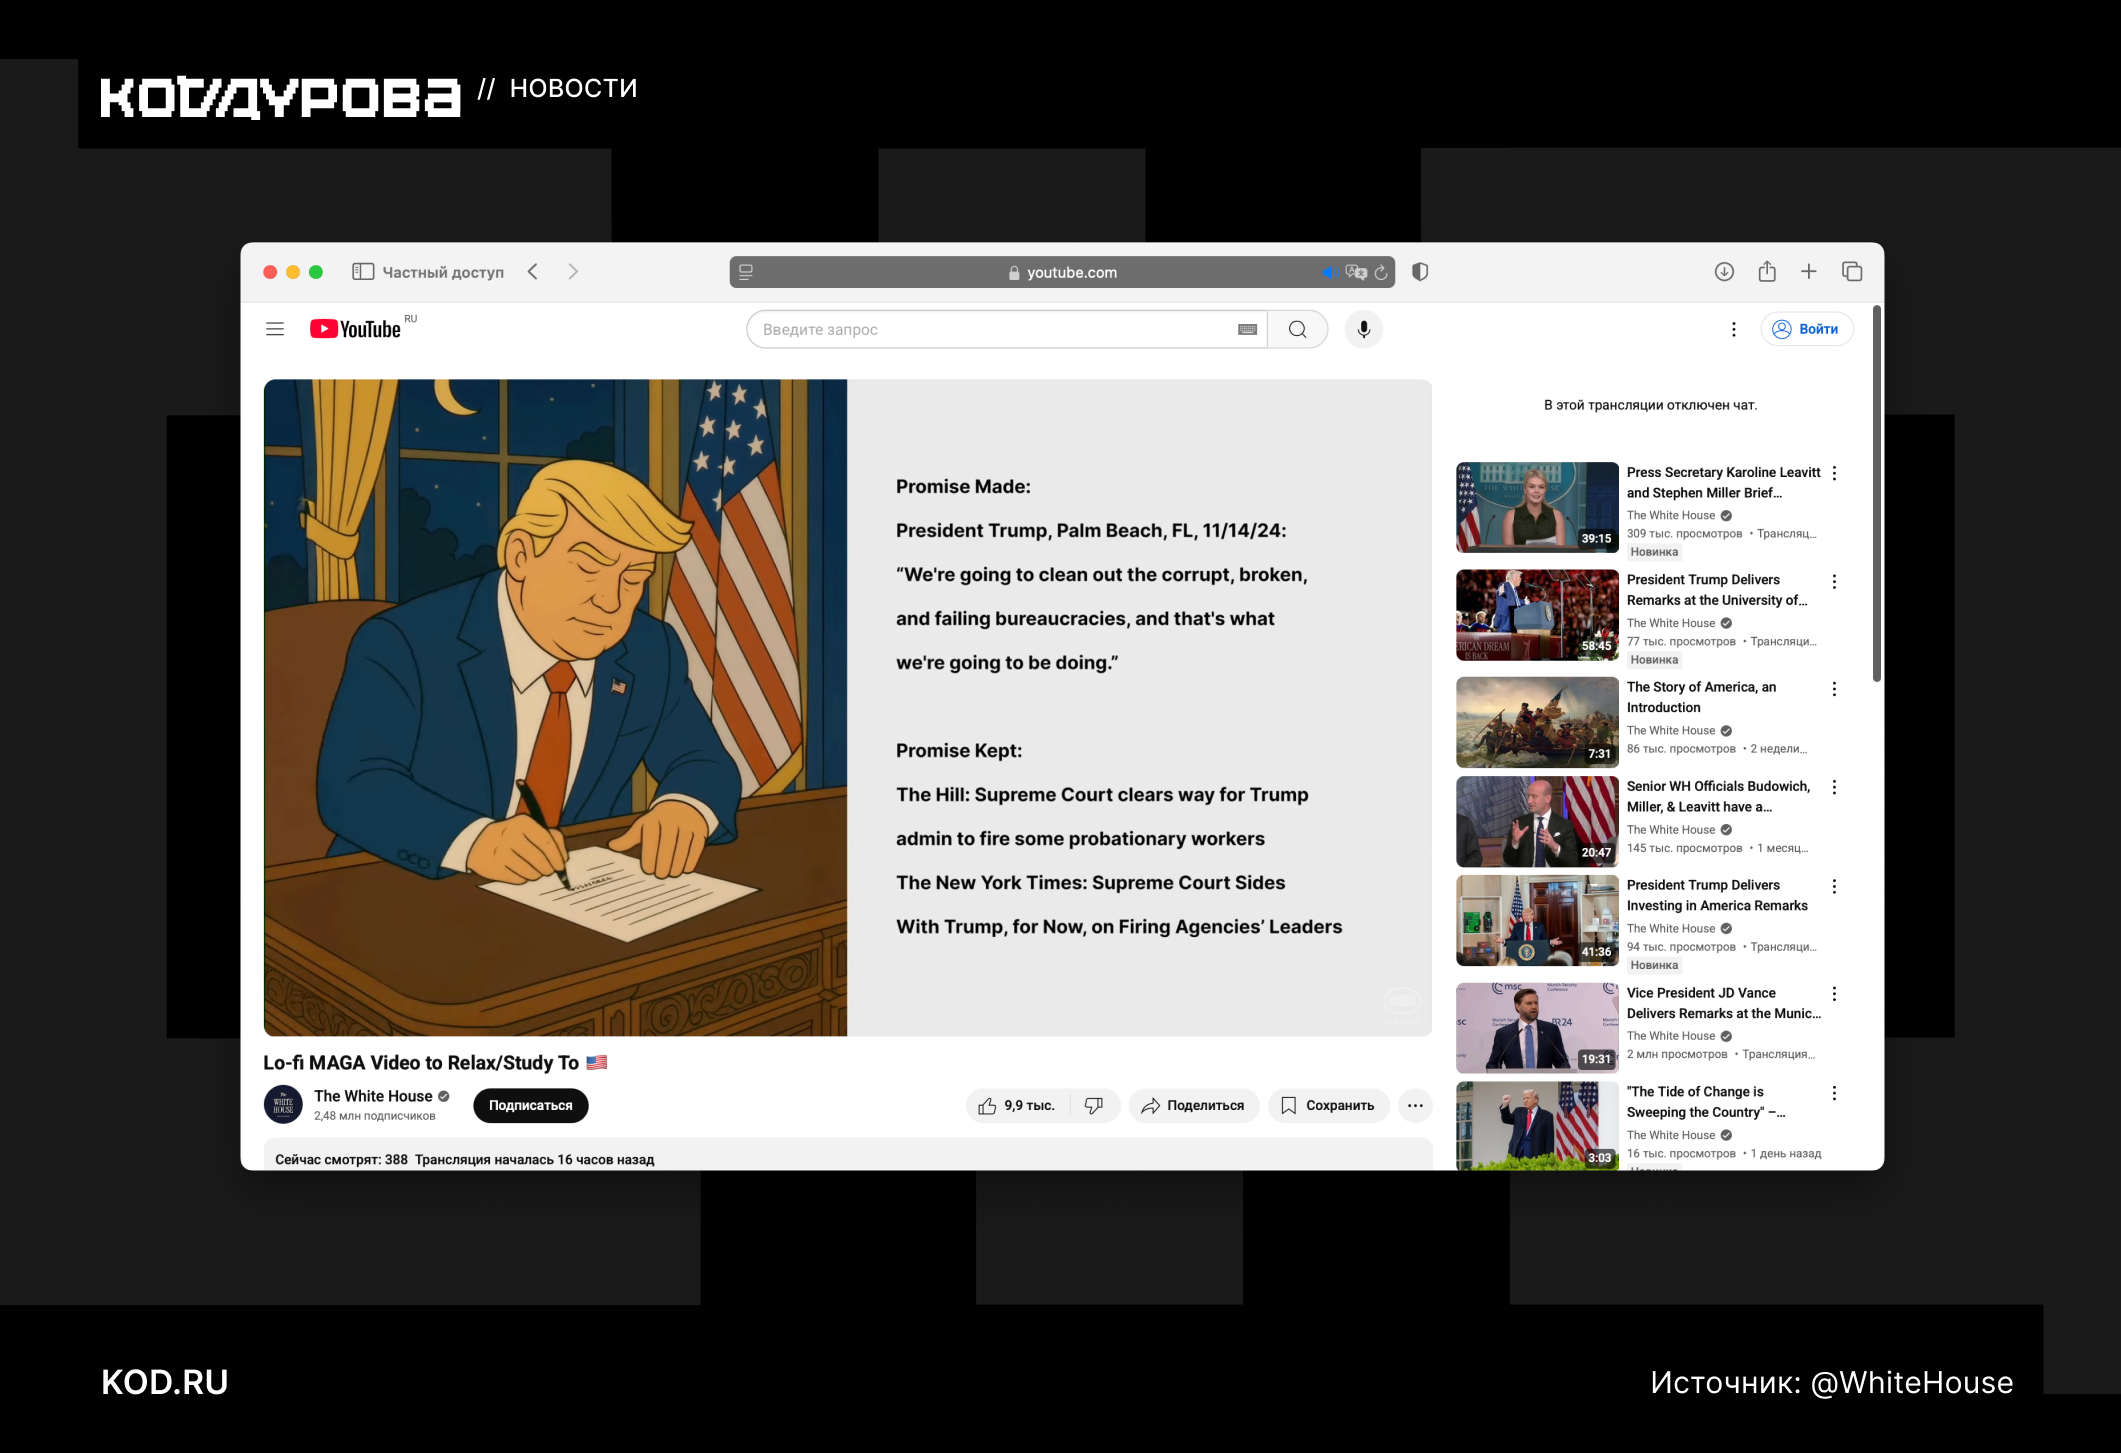Open 'Press Secretary Karoline Leavitt' video thumbnail

click(1537, 507)
